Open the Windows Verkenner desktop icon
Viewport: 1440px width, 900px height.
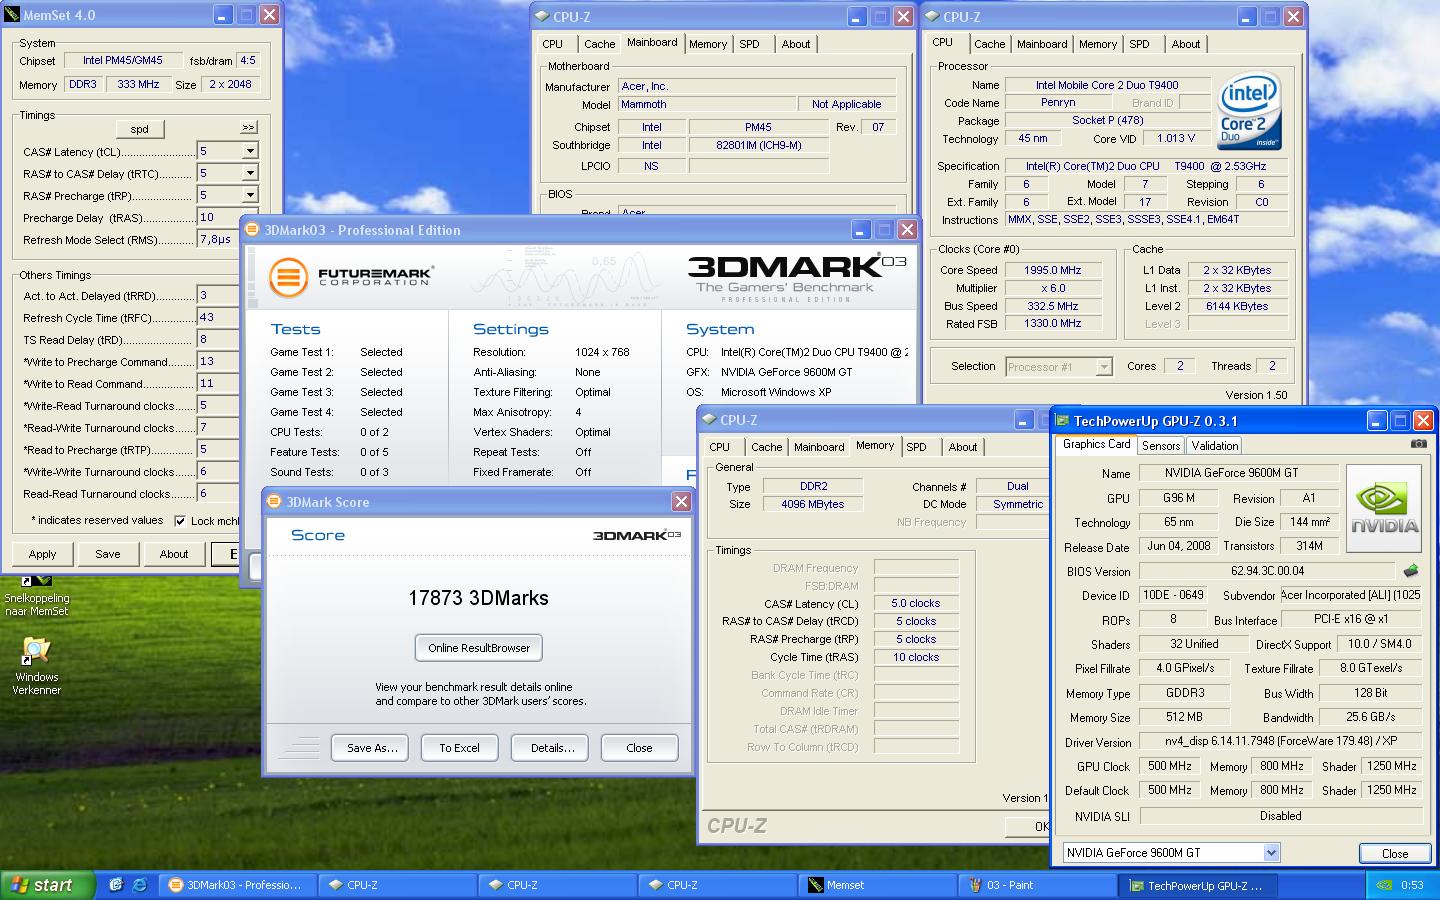36,665
